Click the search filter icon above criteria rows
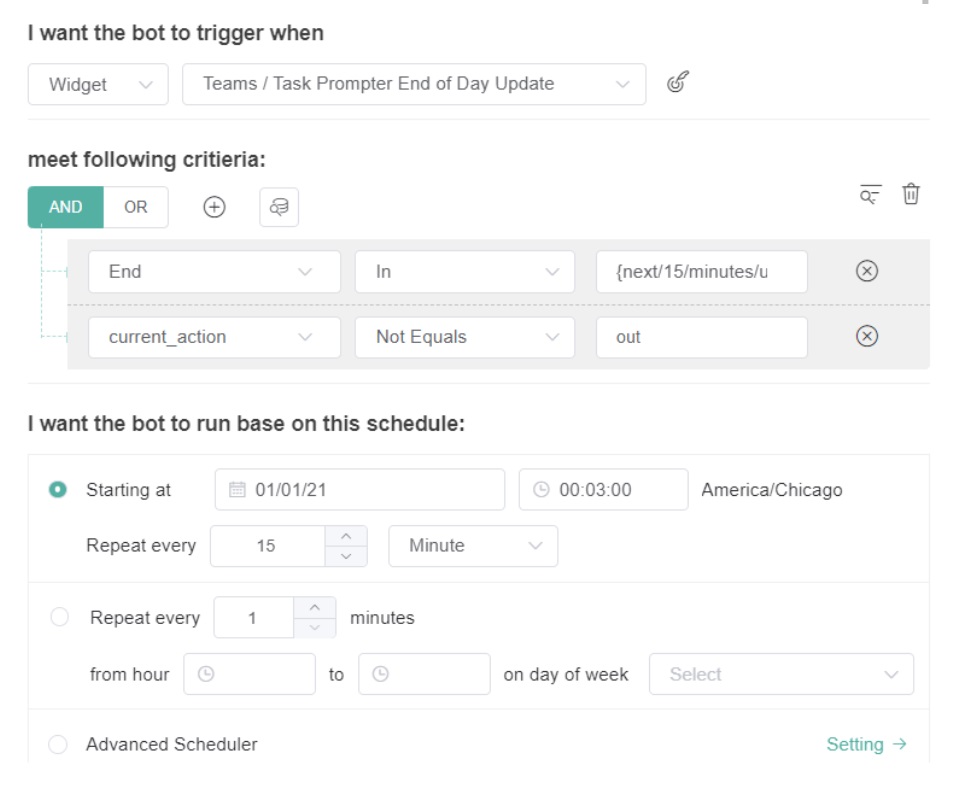The height and width of the screenshot is (788, 955). [868, 195]
